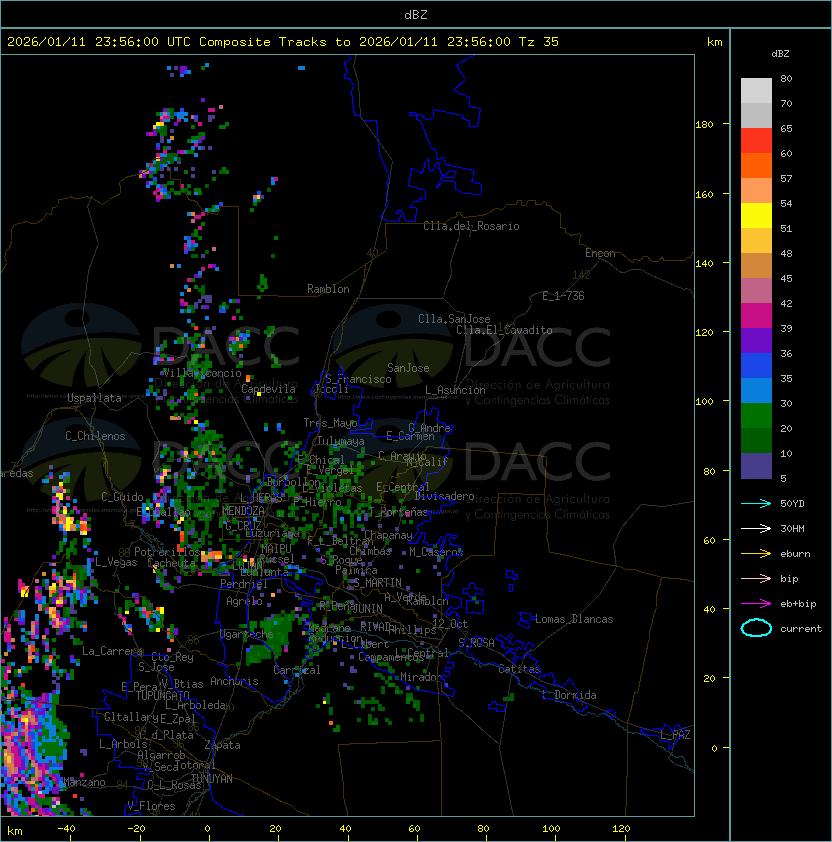Click the TUNUYAN map label
Screen dimensions: 832x842
pos(212,779)
